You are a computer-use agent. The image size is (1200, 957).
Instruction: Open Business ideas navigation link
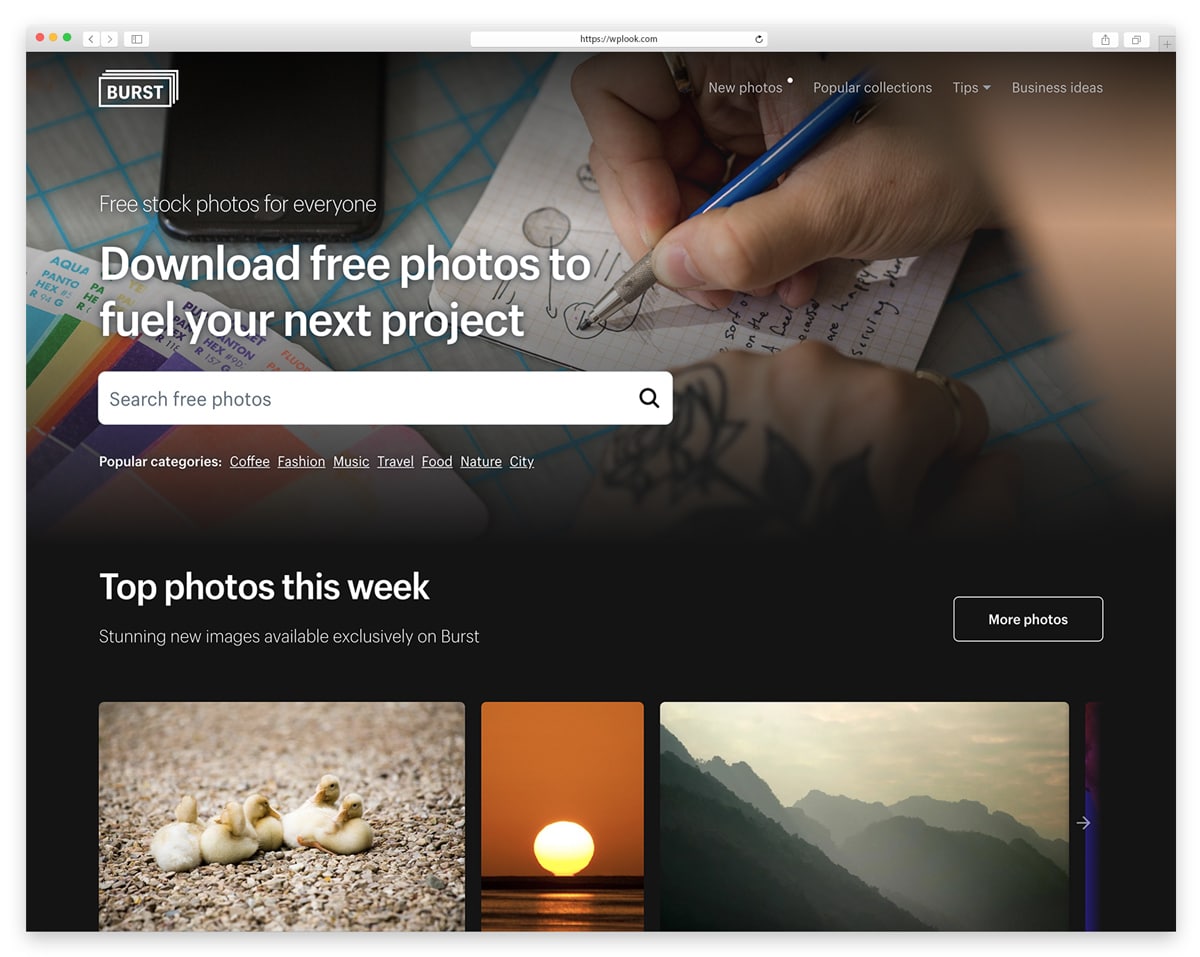[x=1057, y=88]
